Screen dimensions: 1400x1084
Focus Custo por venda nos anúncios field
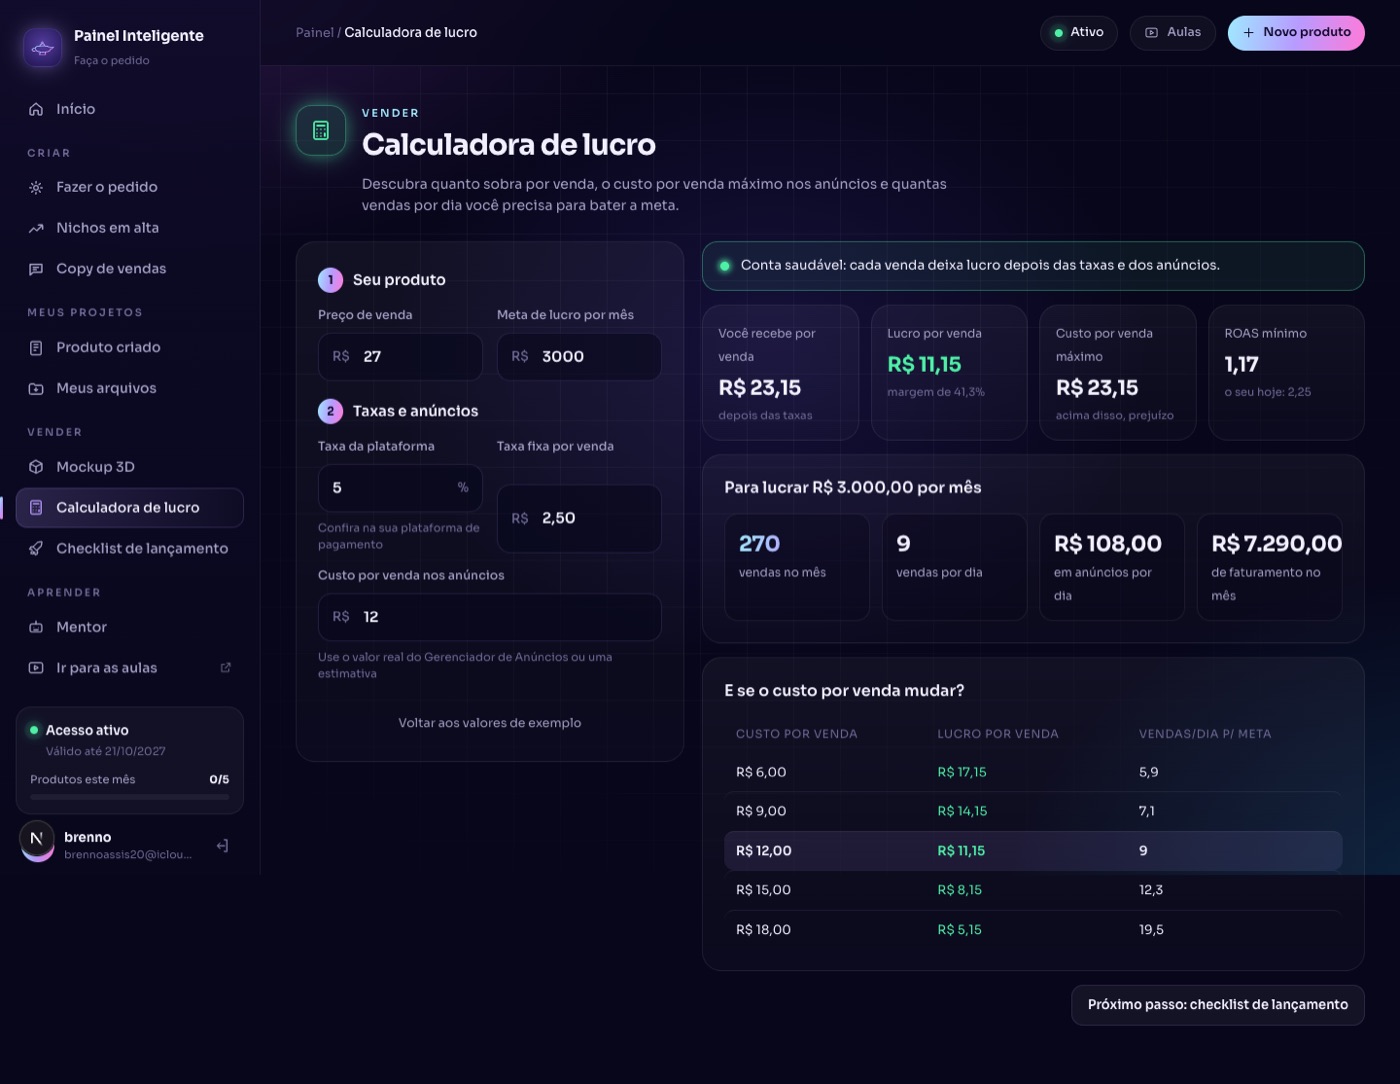(490, 617)
